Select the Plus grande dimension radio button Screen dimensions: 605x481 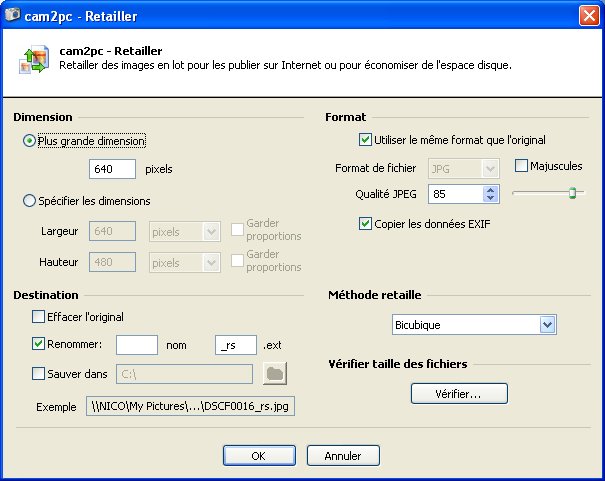coord(29,141)
